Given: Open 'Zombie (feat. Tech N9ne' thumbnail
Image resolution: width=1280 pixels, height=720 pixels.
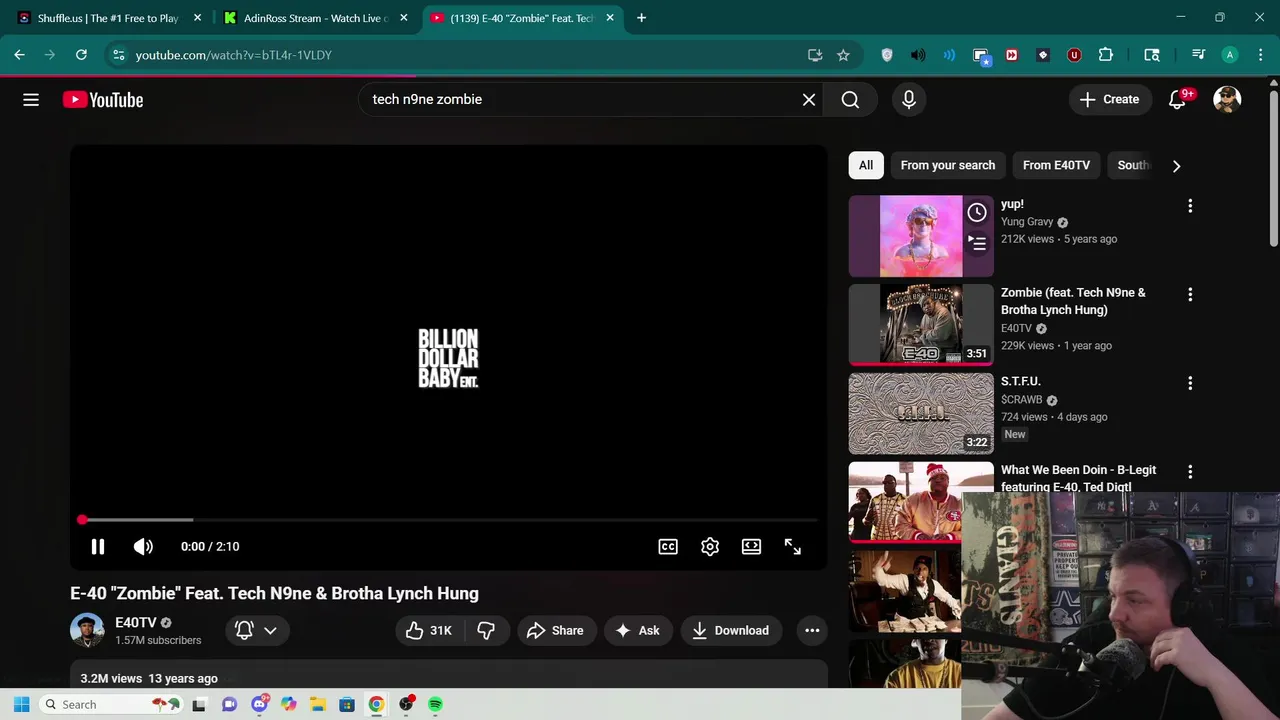Looking at the screenshot, I should click(x=921, y=325).
